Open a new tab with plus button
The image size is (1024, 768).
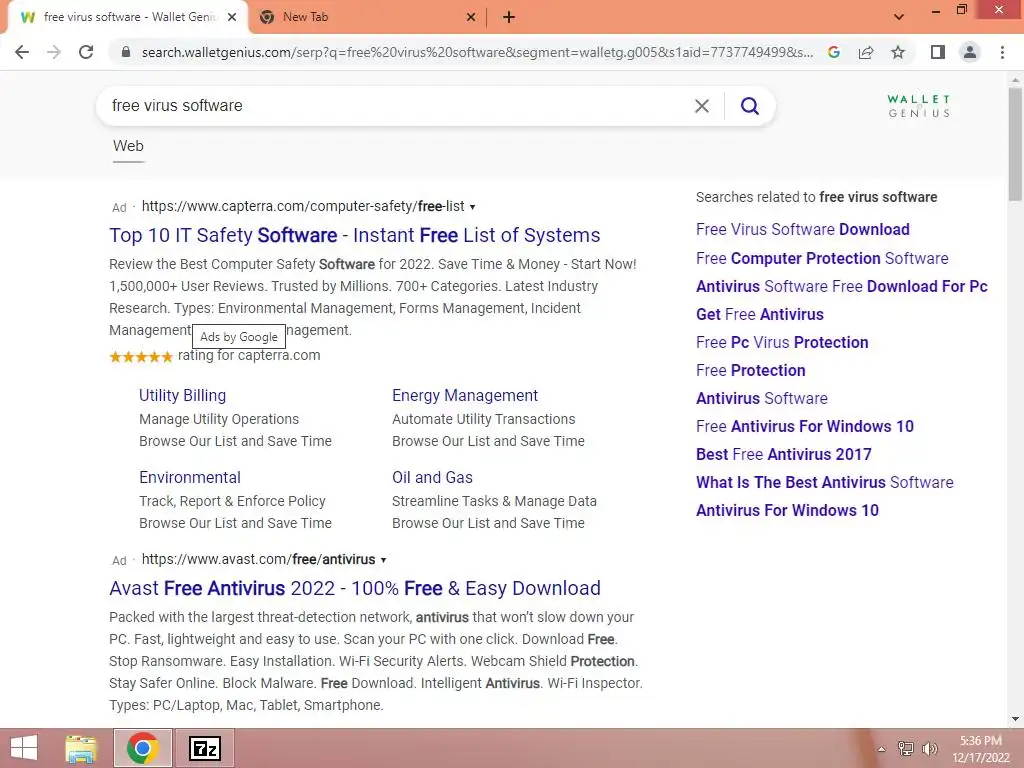click(x=509, y=17)
